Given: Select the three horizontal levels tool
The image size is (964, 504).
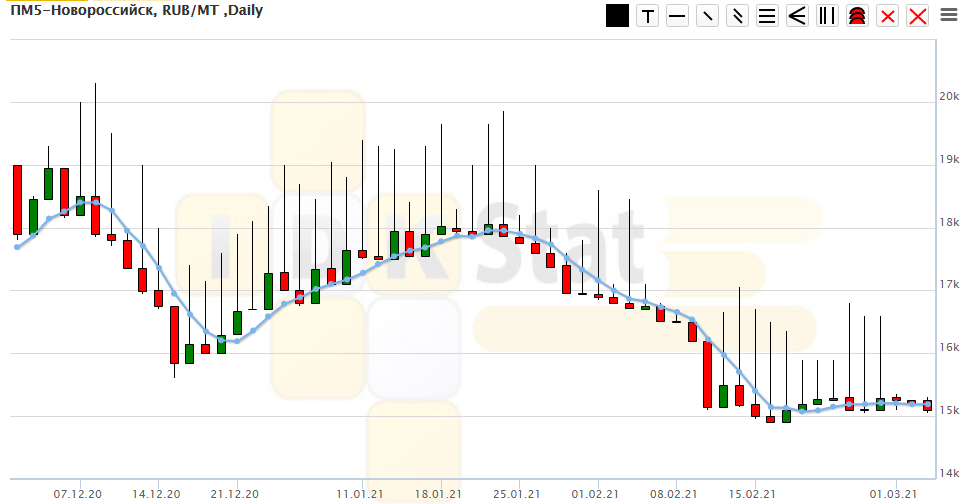Looking at the screenshot, I should coord(767,16).
